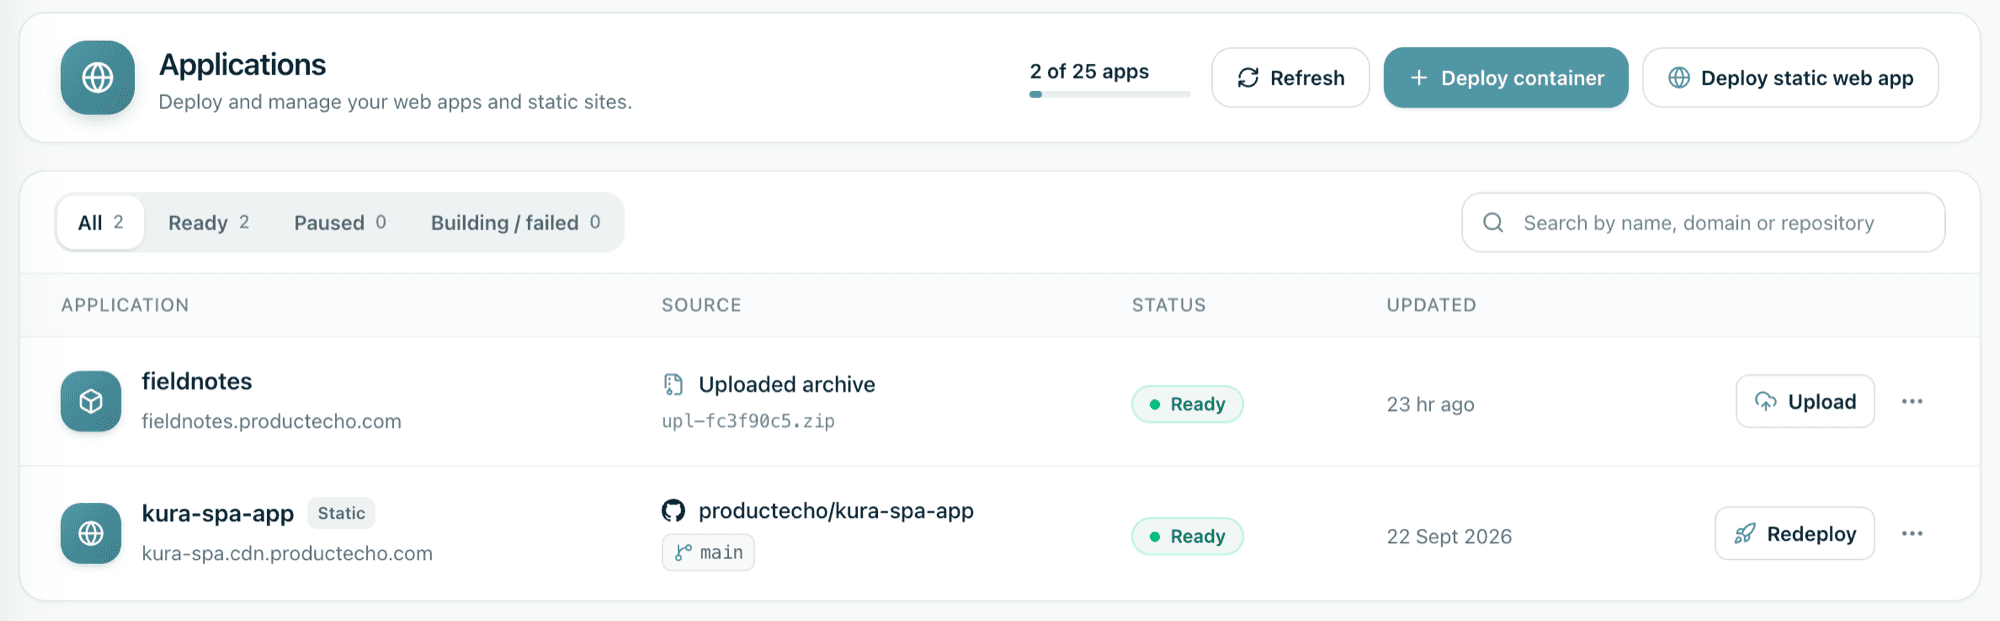The width and height of the screenshot is (2000, 621).
Task: Click the SOURCE column header
Action: click(x=701, y=305)
